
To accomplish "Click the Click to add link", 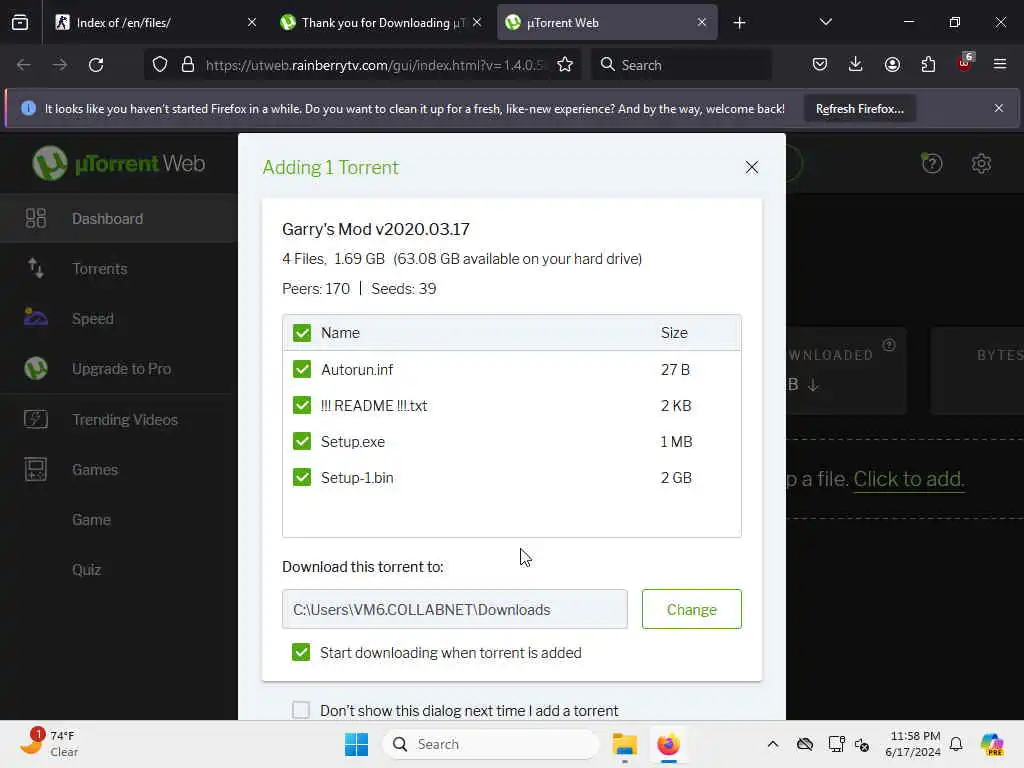I will coord(908,479).
